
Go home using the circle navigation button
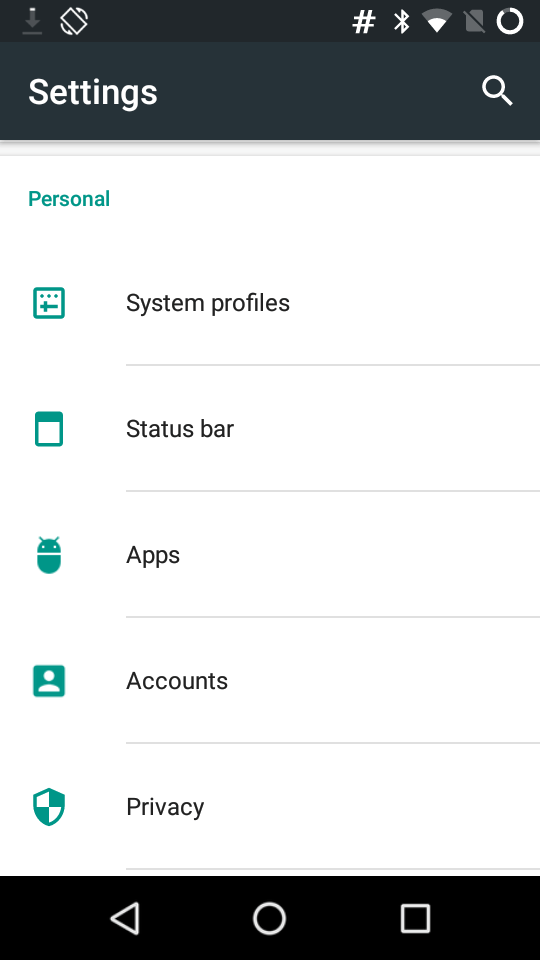pyautogui.click(x=269, y=918)
